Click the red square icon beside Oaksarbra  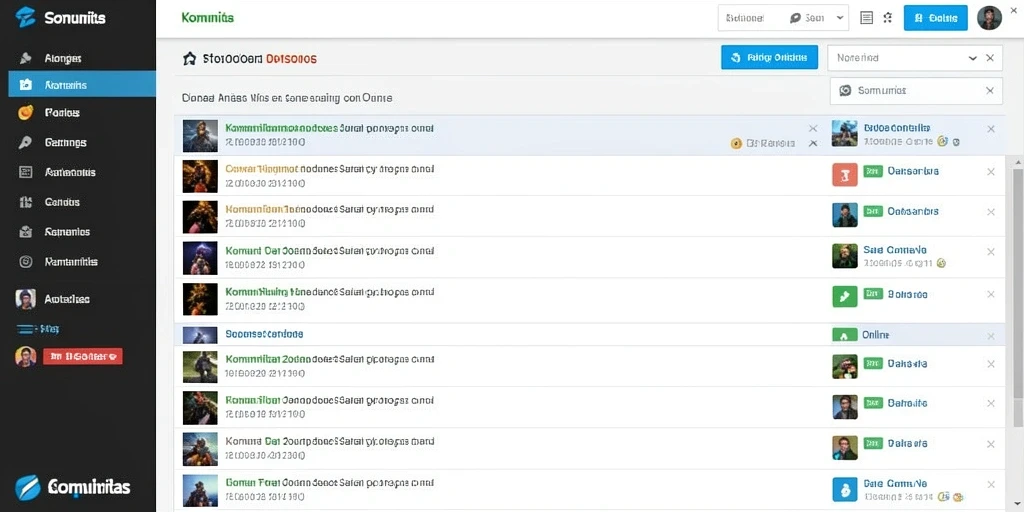click(844, 174)
